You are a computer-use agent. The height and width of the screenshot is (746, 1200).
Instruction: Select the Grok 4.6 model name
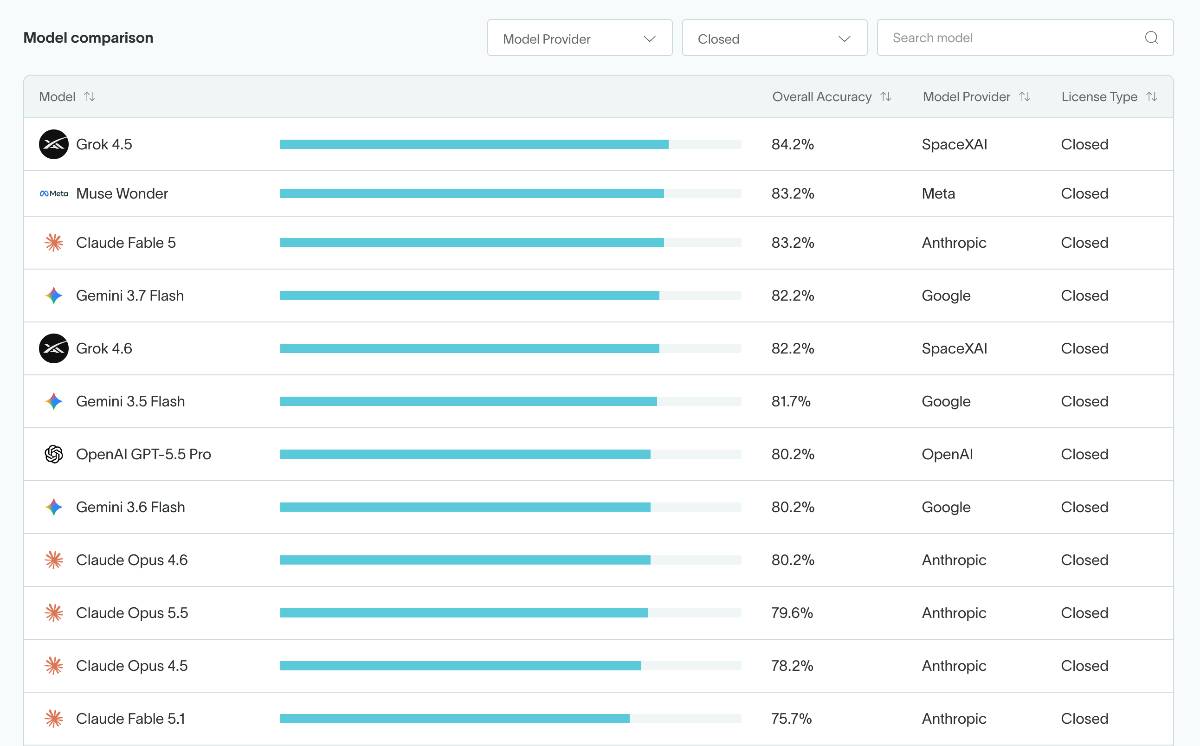click(104, 348)
